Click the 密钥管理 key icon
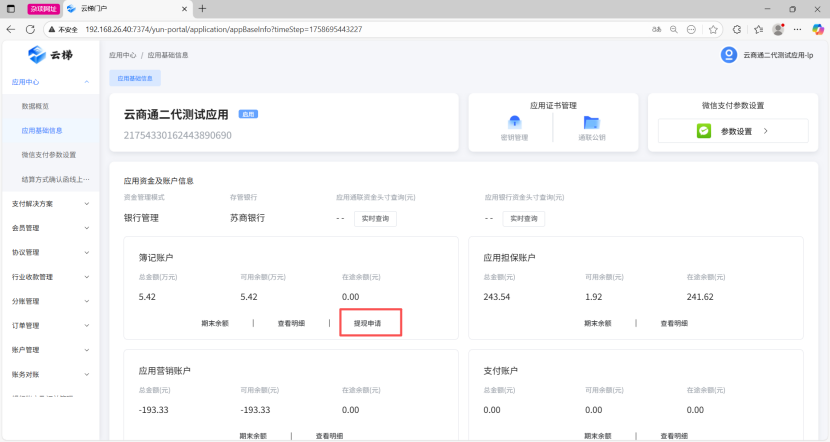This screenshot has width=830, height=442. tap(513, 122)
